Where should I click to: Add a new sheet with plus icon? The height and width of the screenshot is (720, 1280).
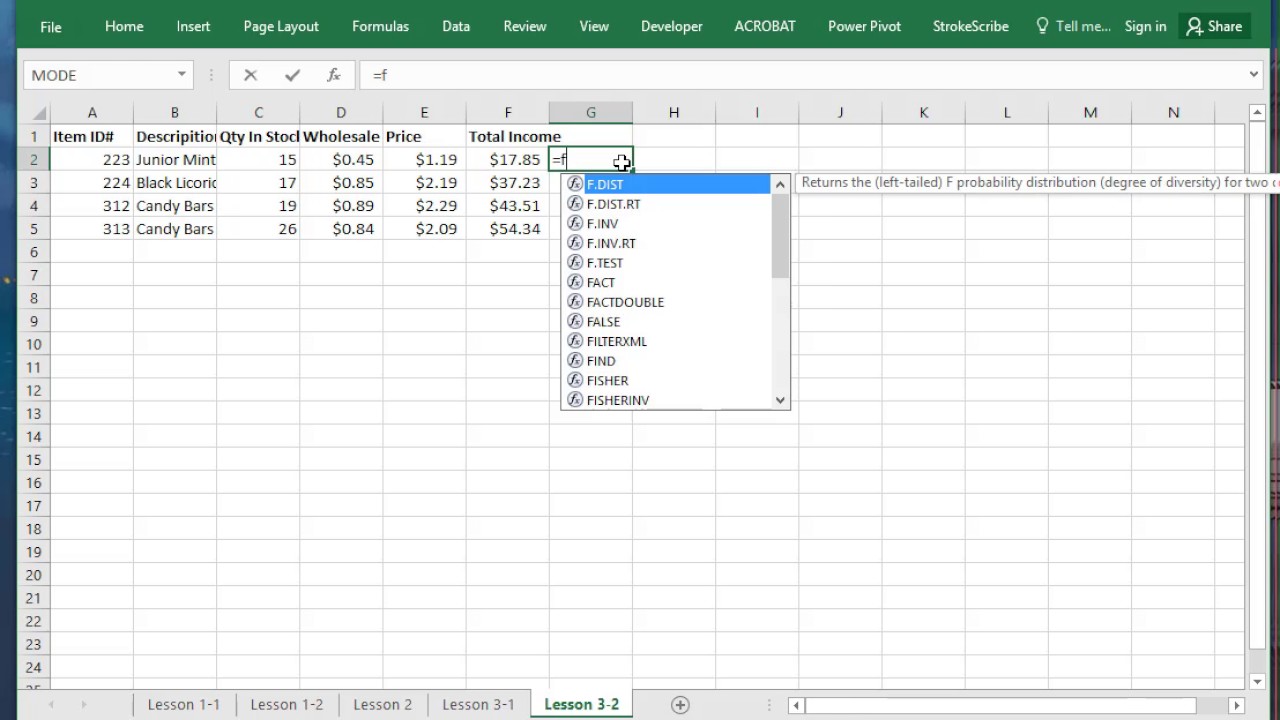pyautogui.click(x=680, y=705)
